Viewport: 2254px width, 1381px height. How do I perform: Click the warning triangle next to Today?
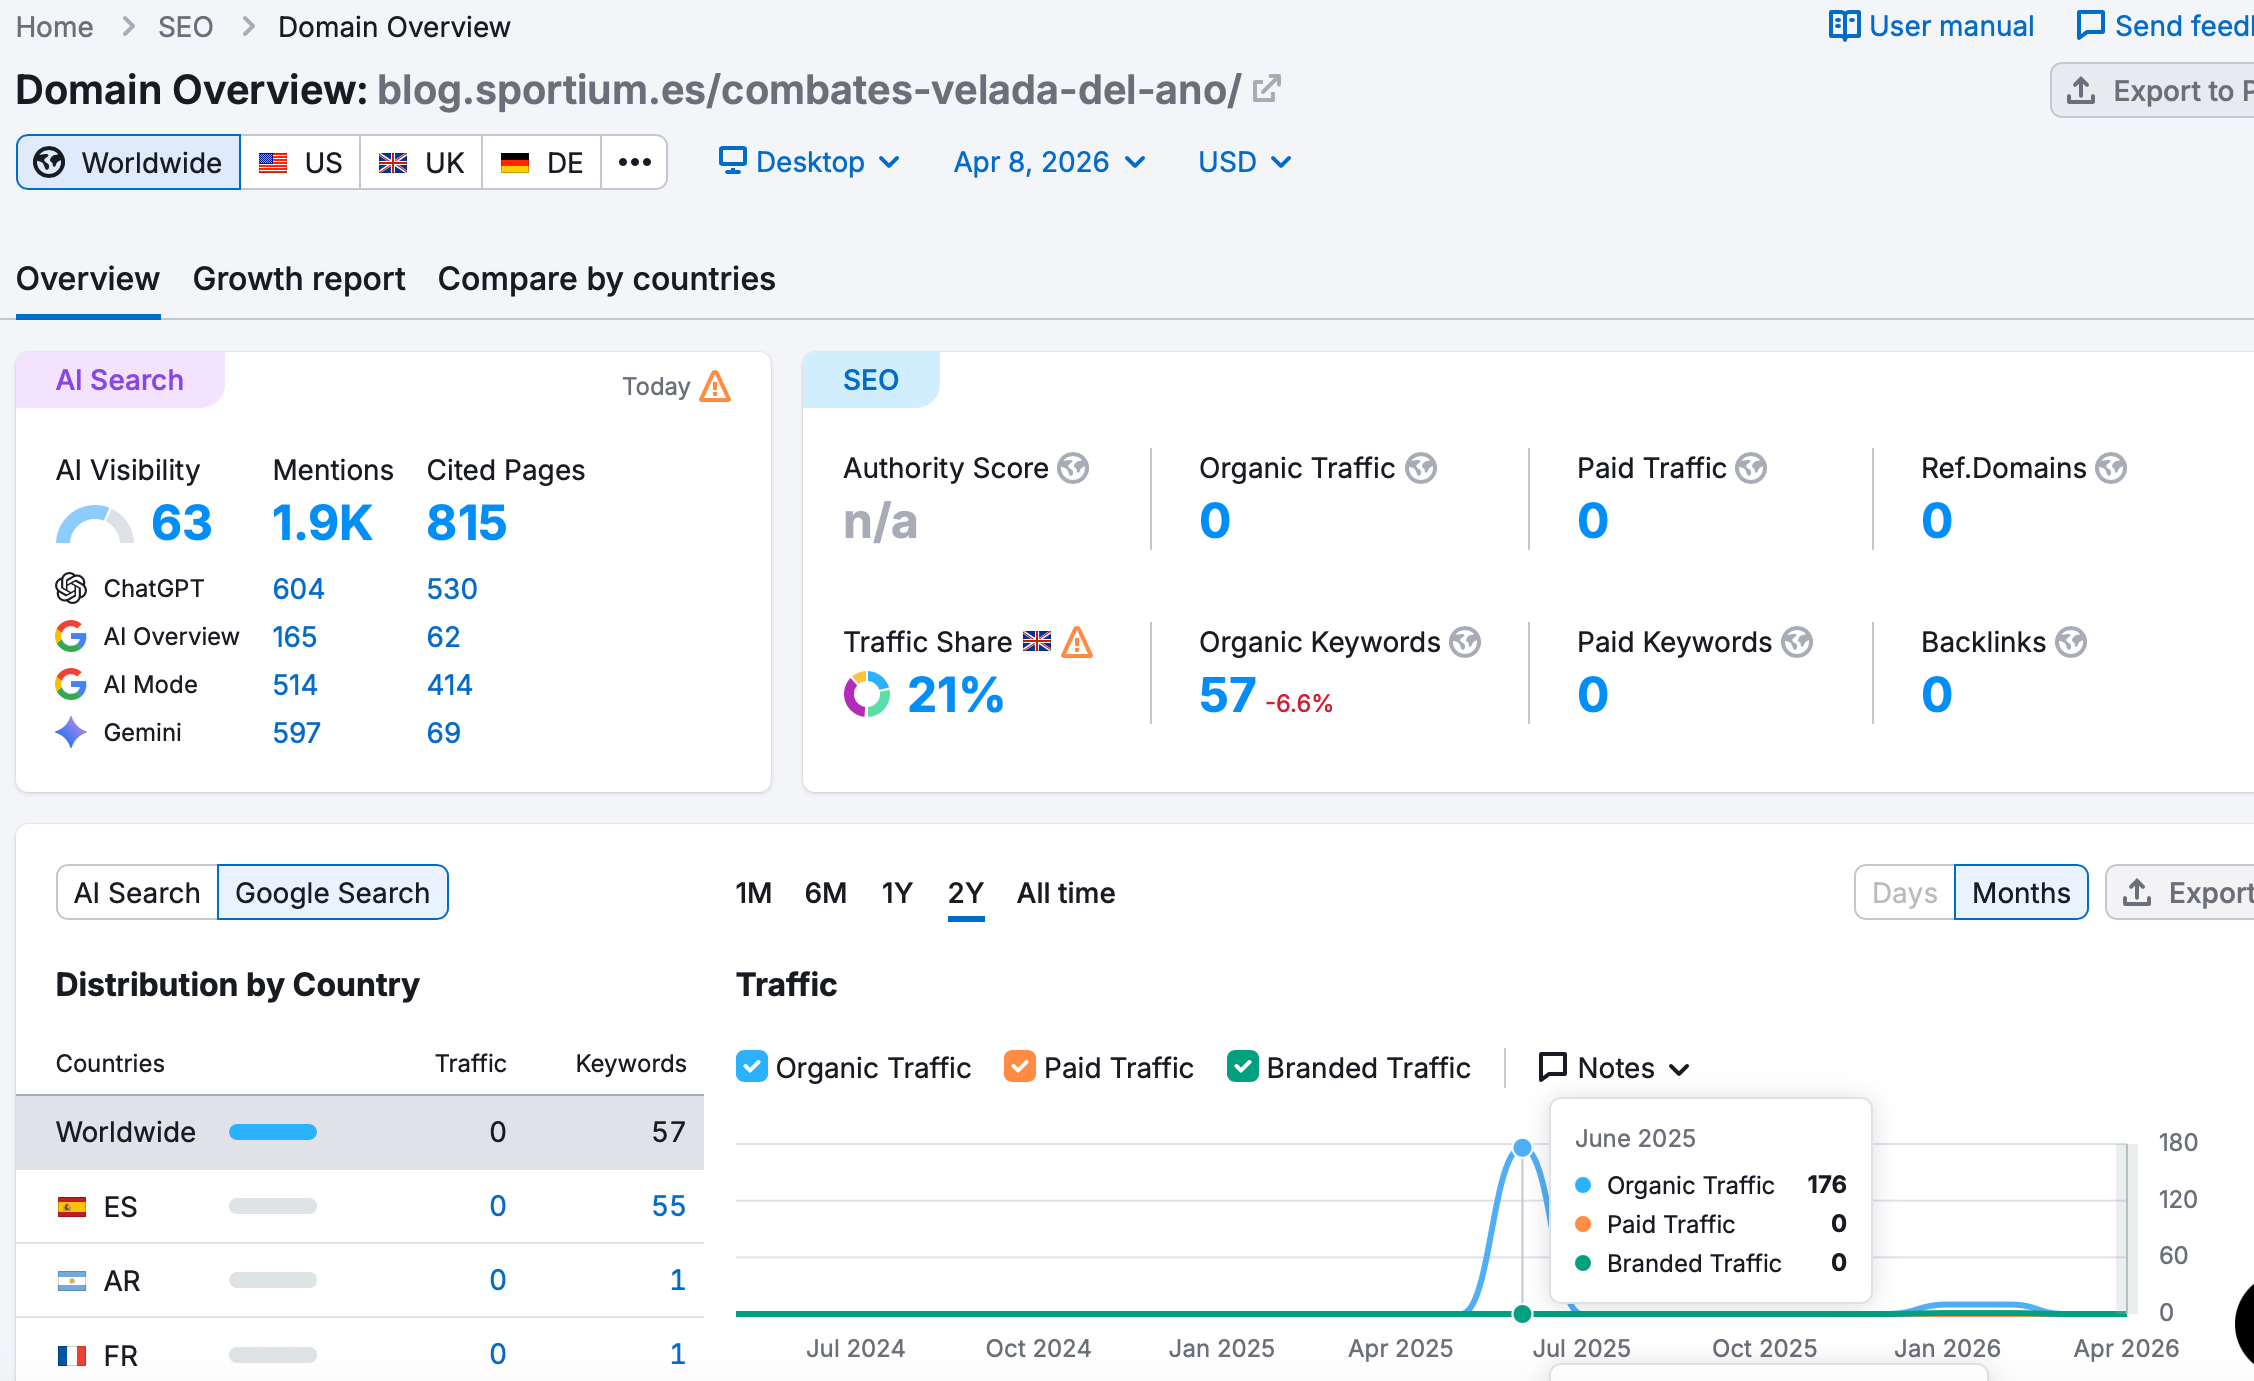point(715,386)
